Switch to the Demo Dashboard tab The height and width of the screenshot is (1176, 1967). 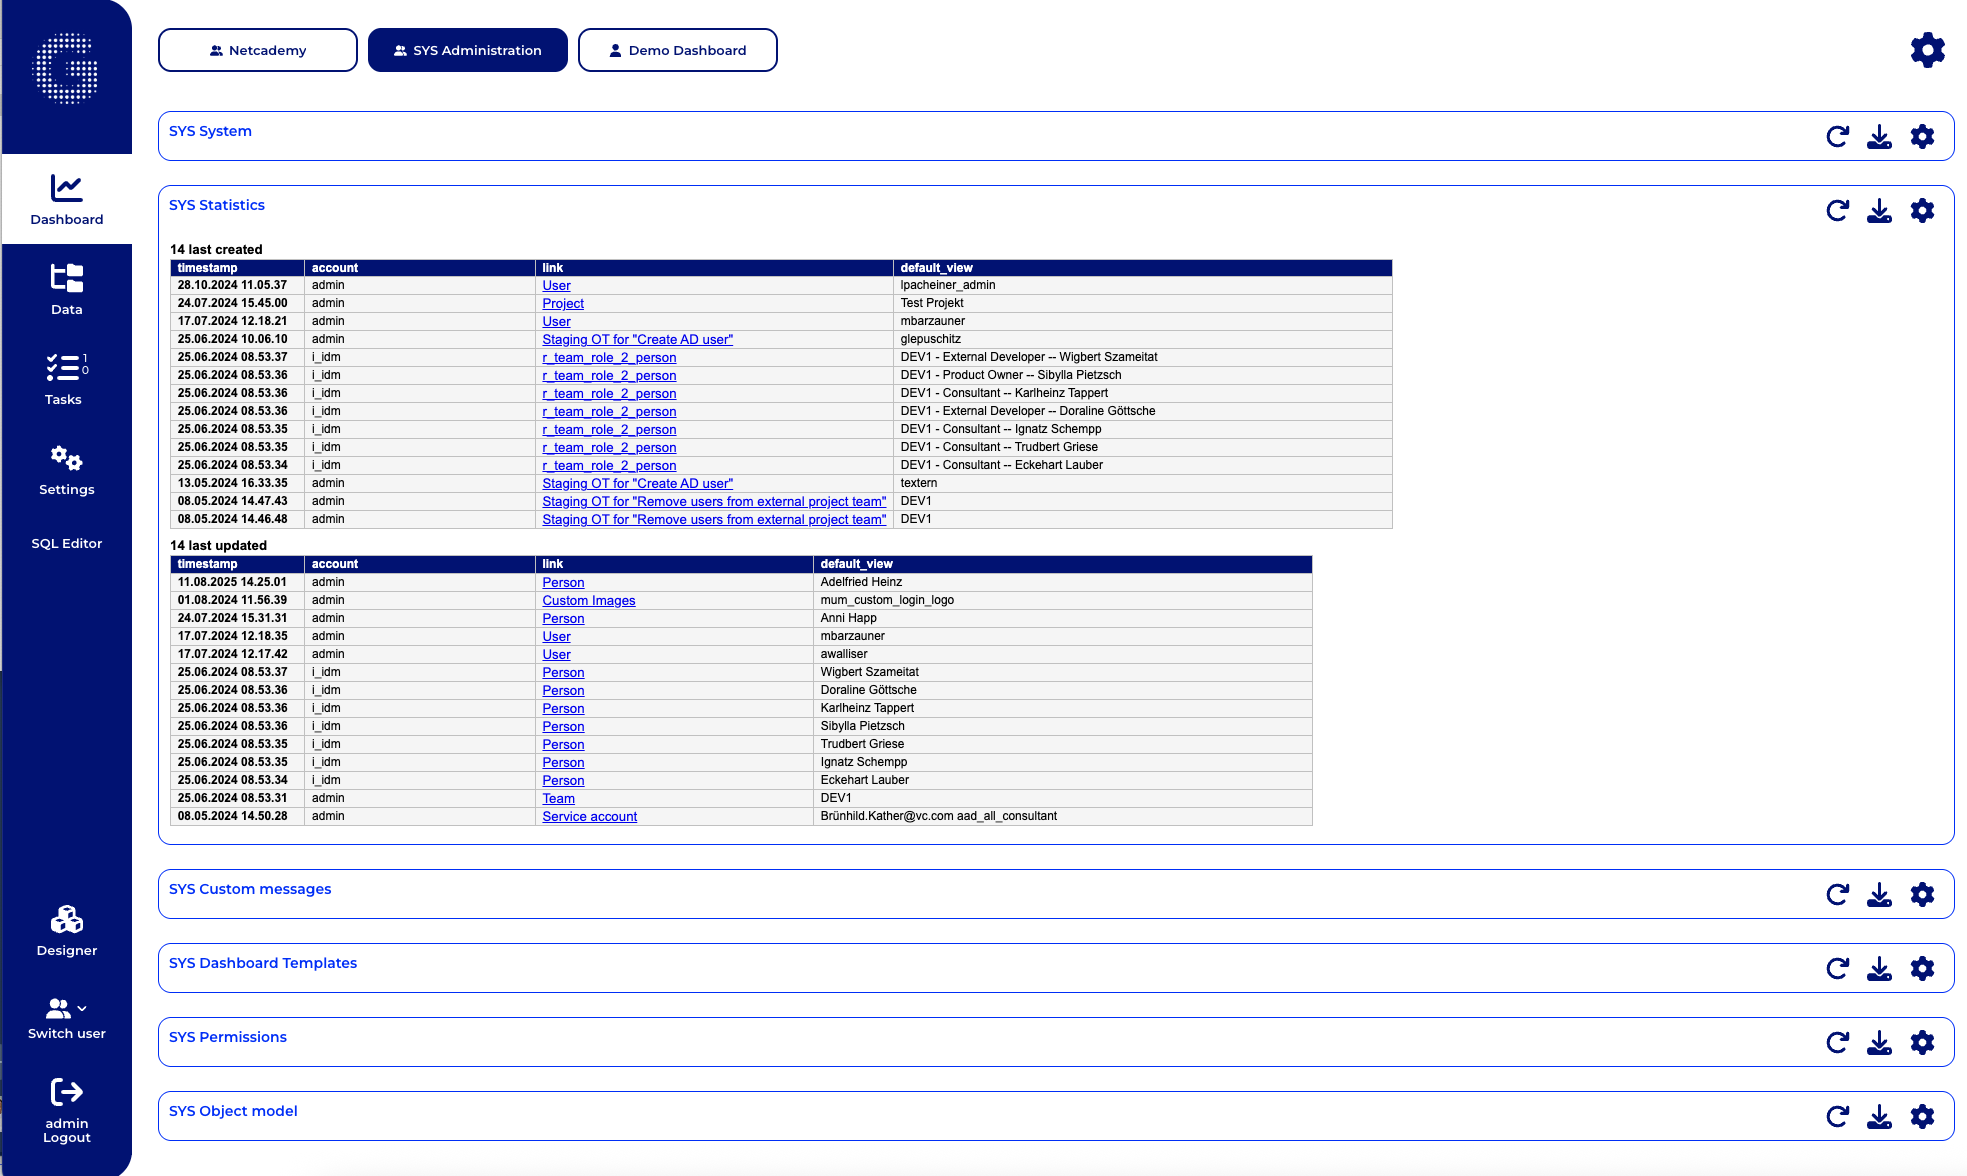(677, 50)
